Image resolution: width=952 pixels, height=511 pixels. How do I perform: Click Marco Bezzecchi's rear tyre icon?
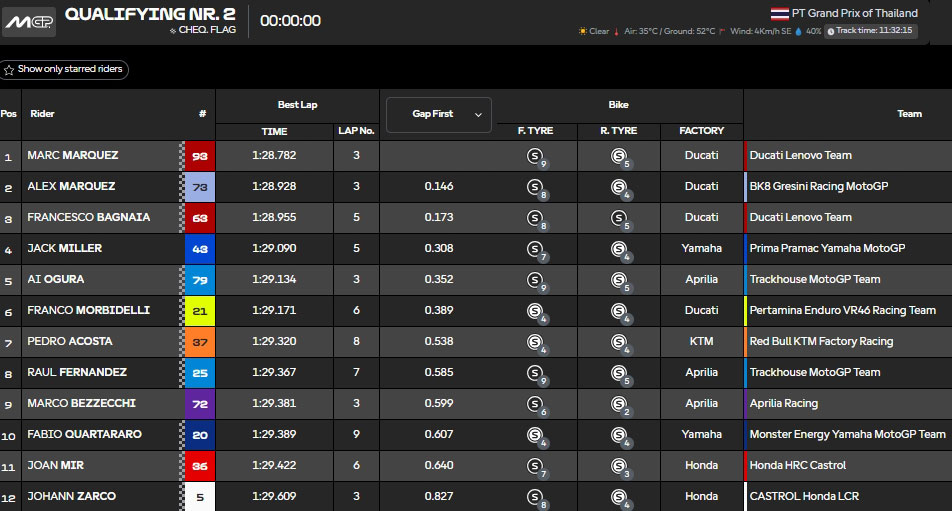(x=620, y=404)
